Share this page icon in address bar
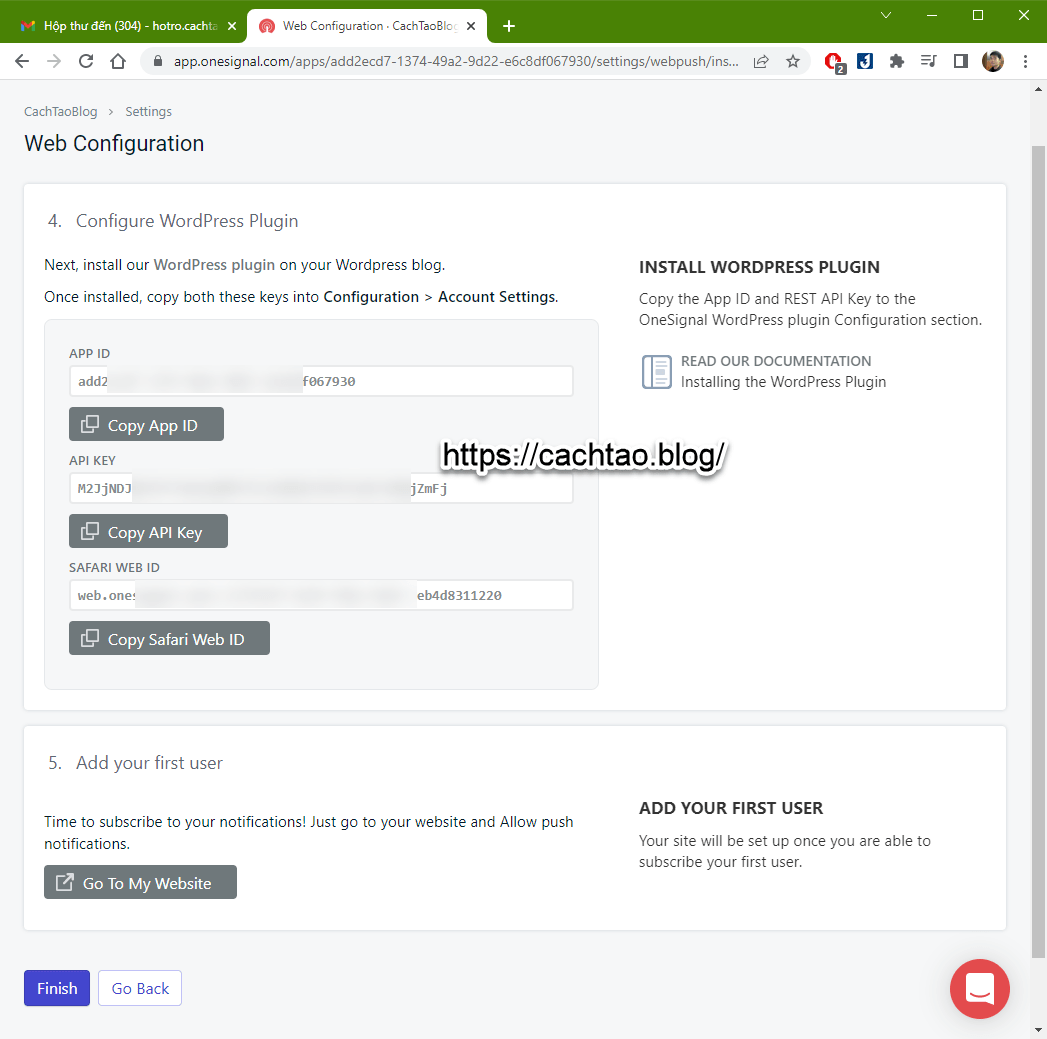Image resolution: width=1047 pixels, height=1039 pixels. coord(761,61)
